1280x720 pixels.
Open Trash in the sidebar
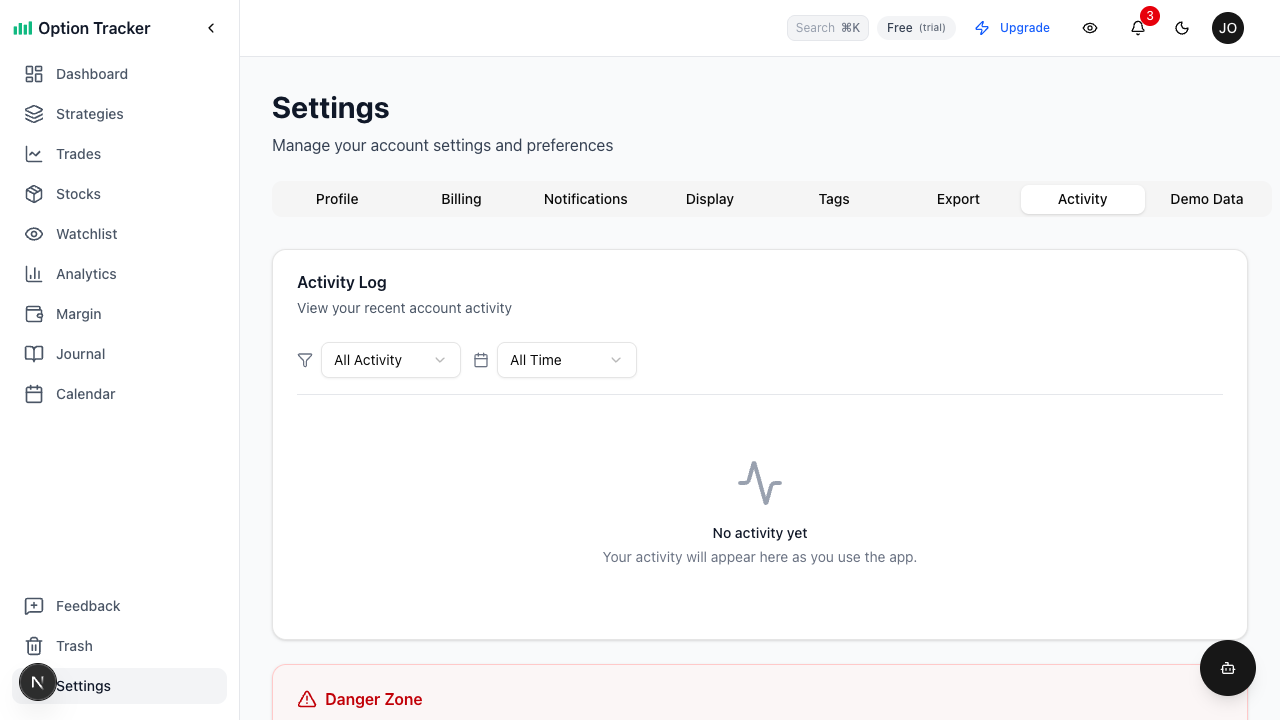[x=74, y=646]
